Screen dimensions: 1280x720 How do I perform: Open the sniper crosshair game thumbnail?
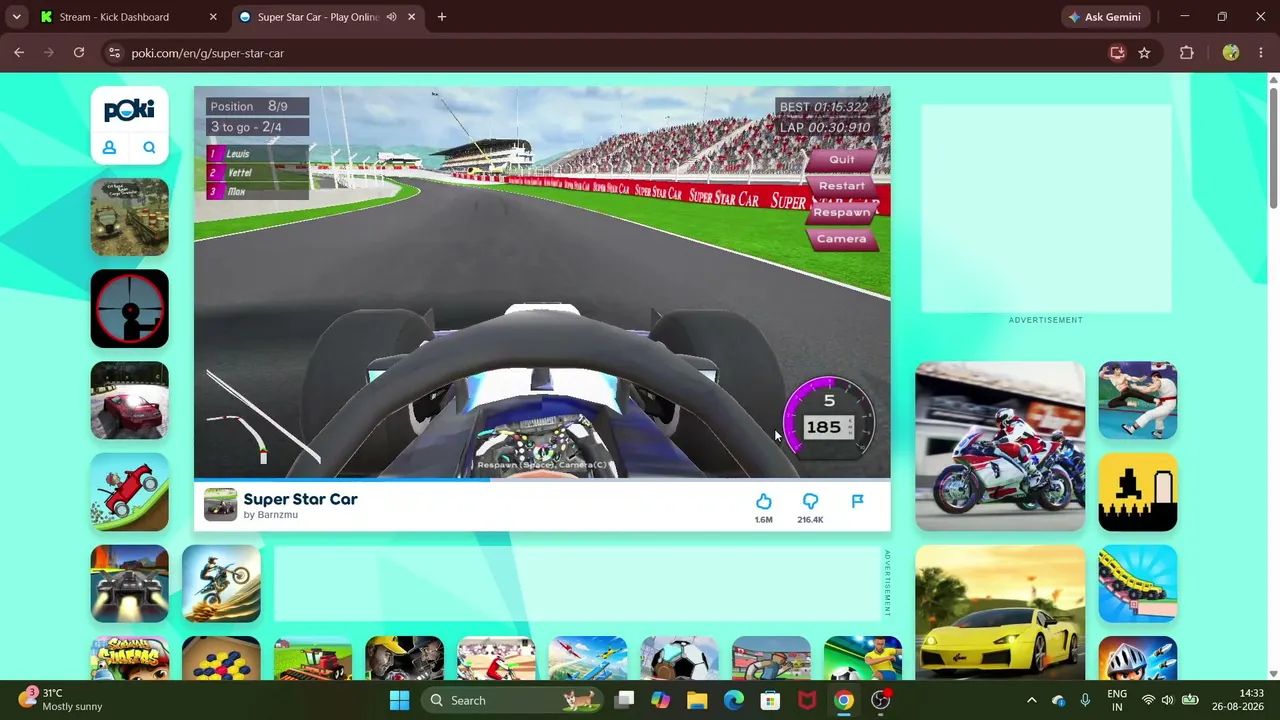tap(130, 309)
